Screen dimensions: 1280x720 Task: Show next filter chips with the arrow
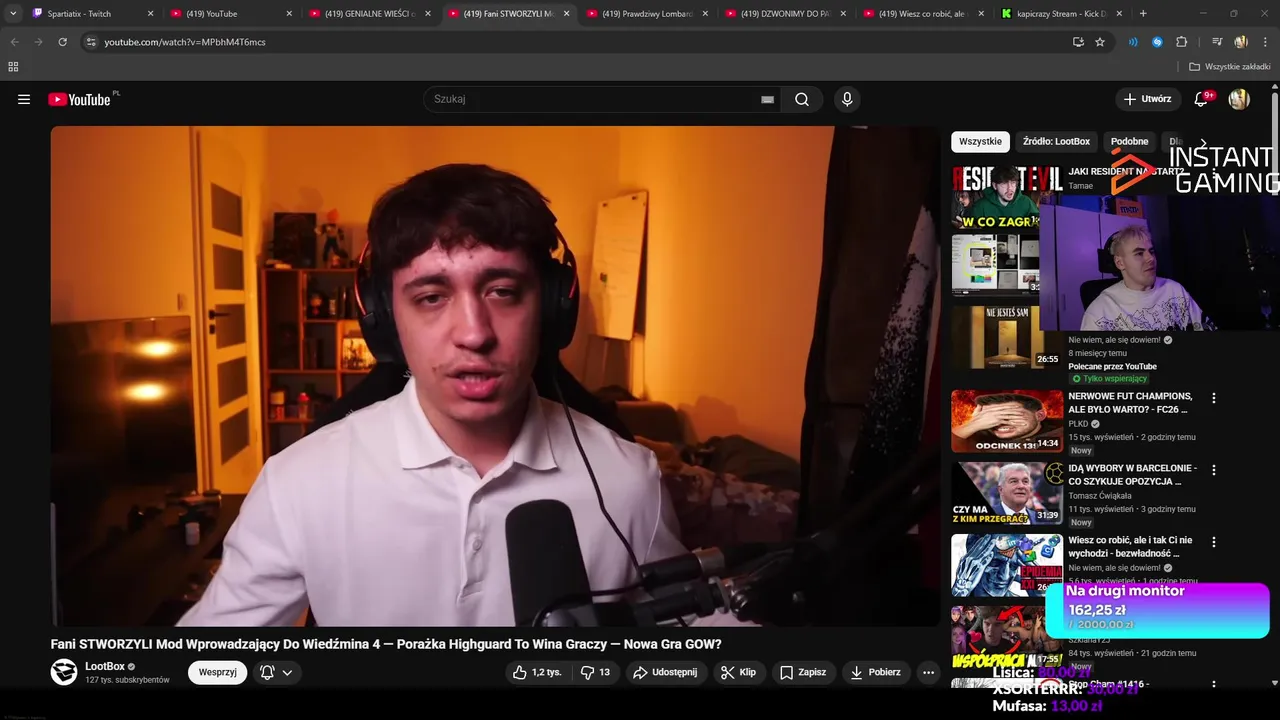pos(1203,142)
